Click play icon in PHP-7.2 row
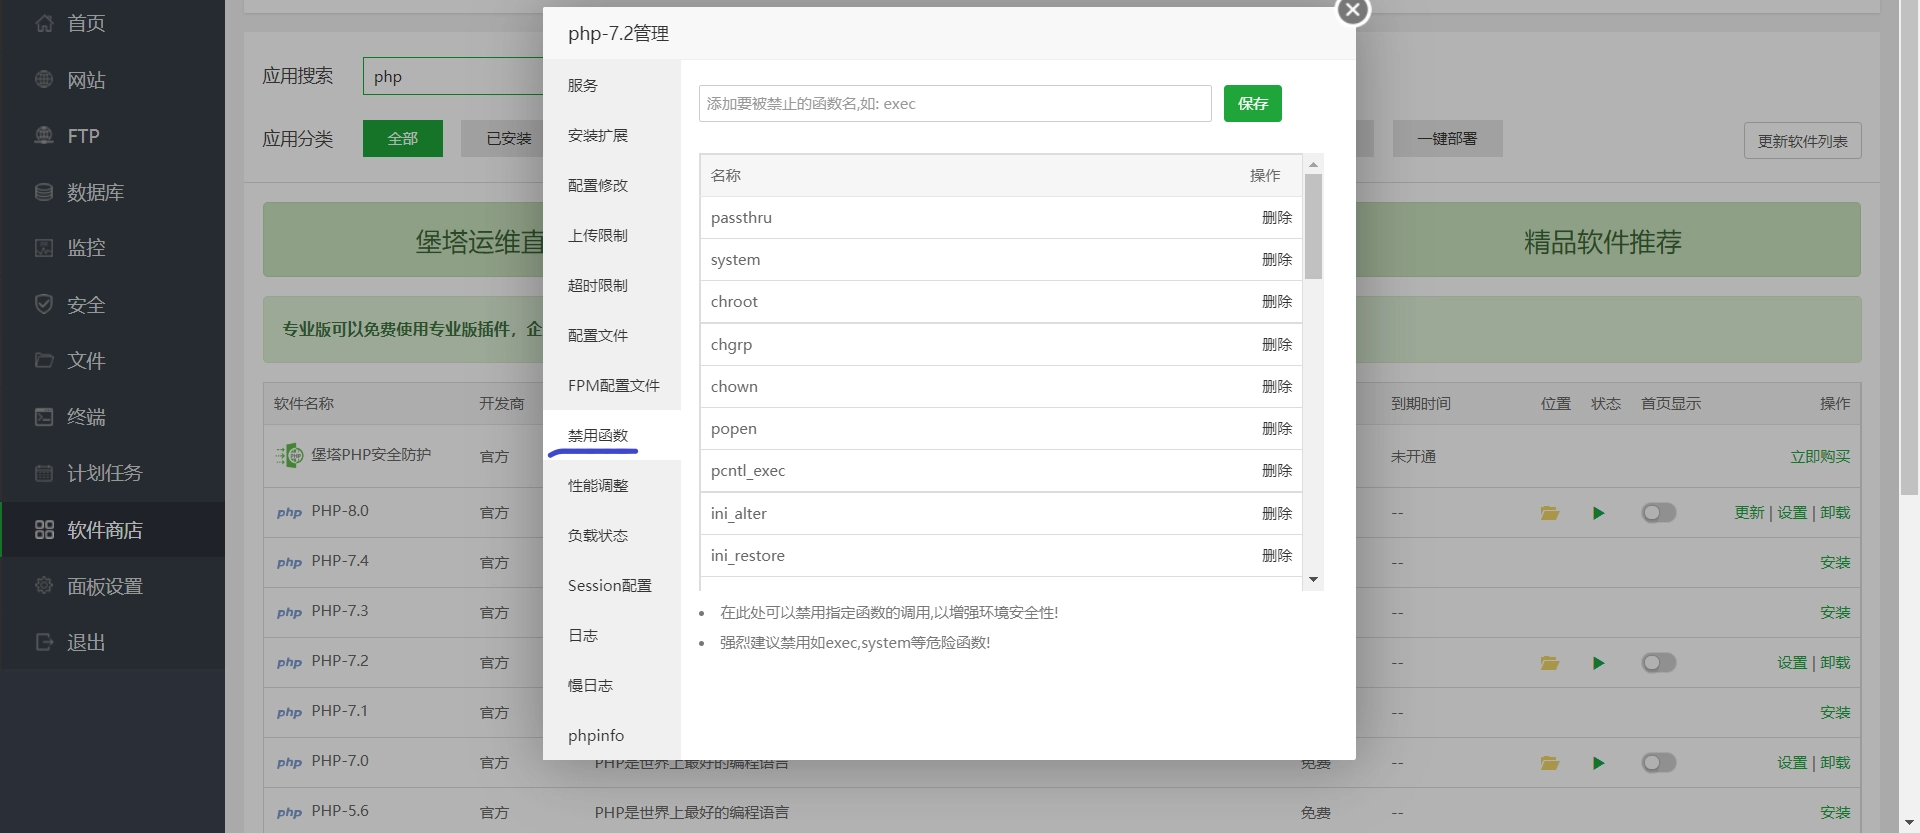This screenshot has height=833, width=1920. (1598, 663)
